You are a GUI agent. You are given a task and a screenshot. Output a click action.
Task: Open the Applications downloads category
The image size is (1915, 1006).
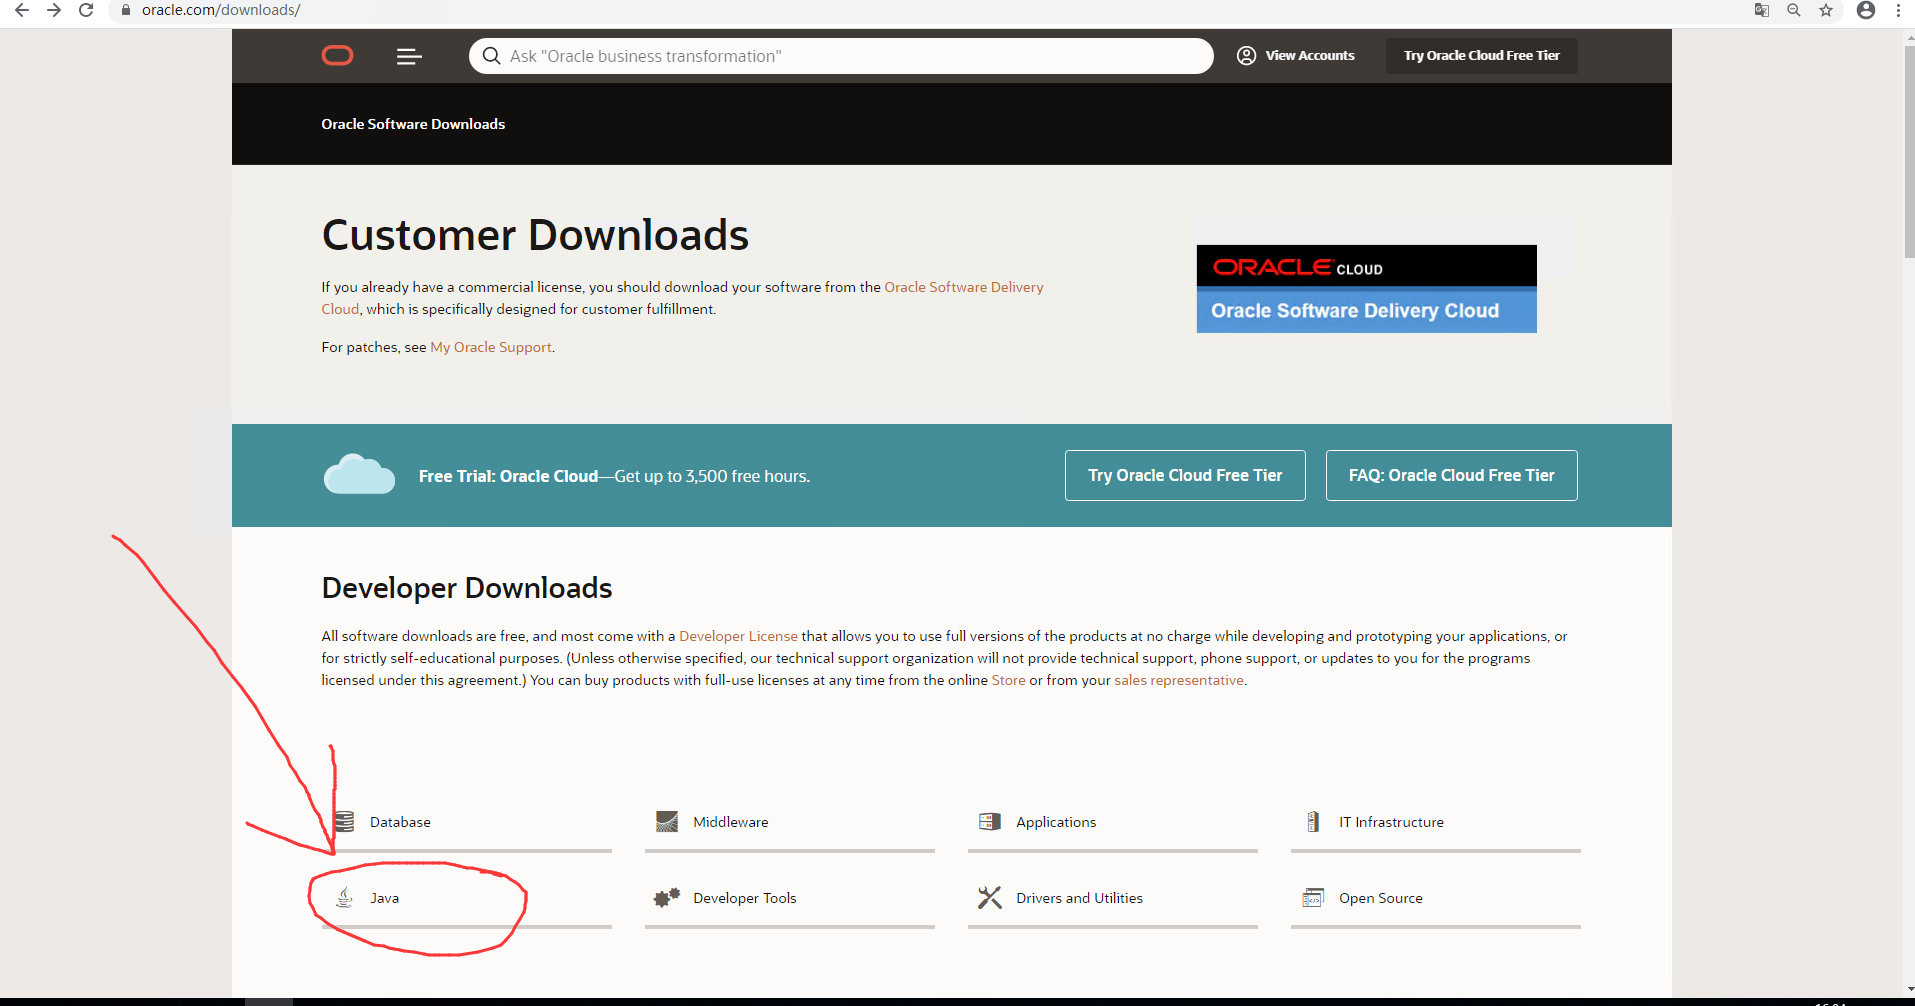(x=1113, y=822)
